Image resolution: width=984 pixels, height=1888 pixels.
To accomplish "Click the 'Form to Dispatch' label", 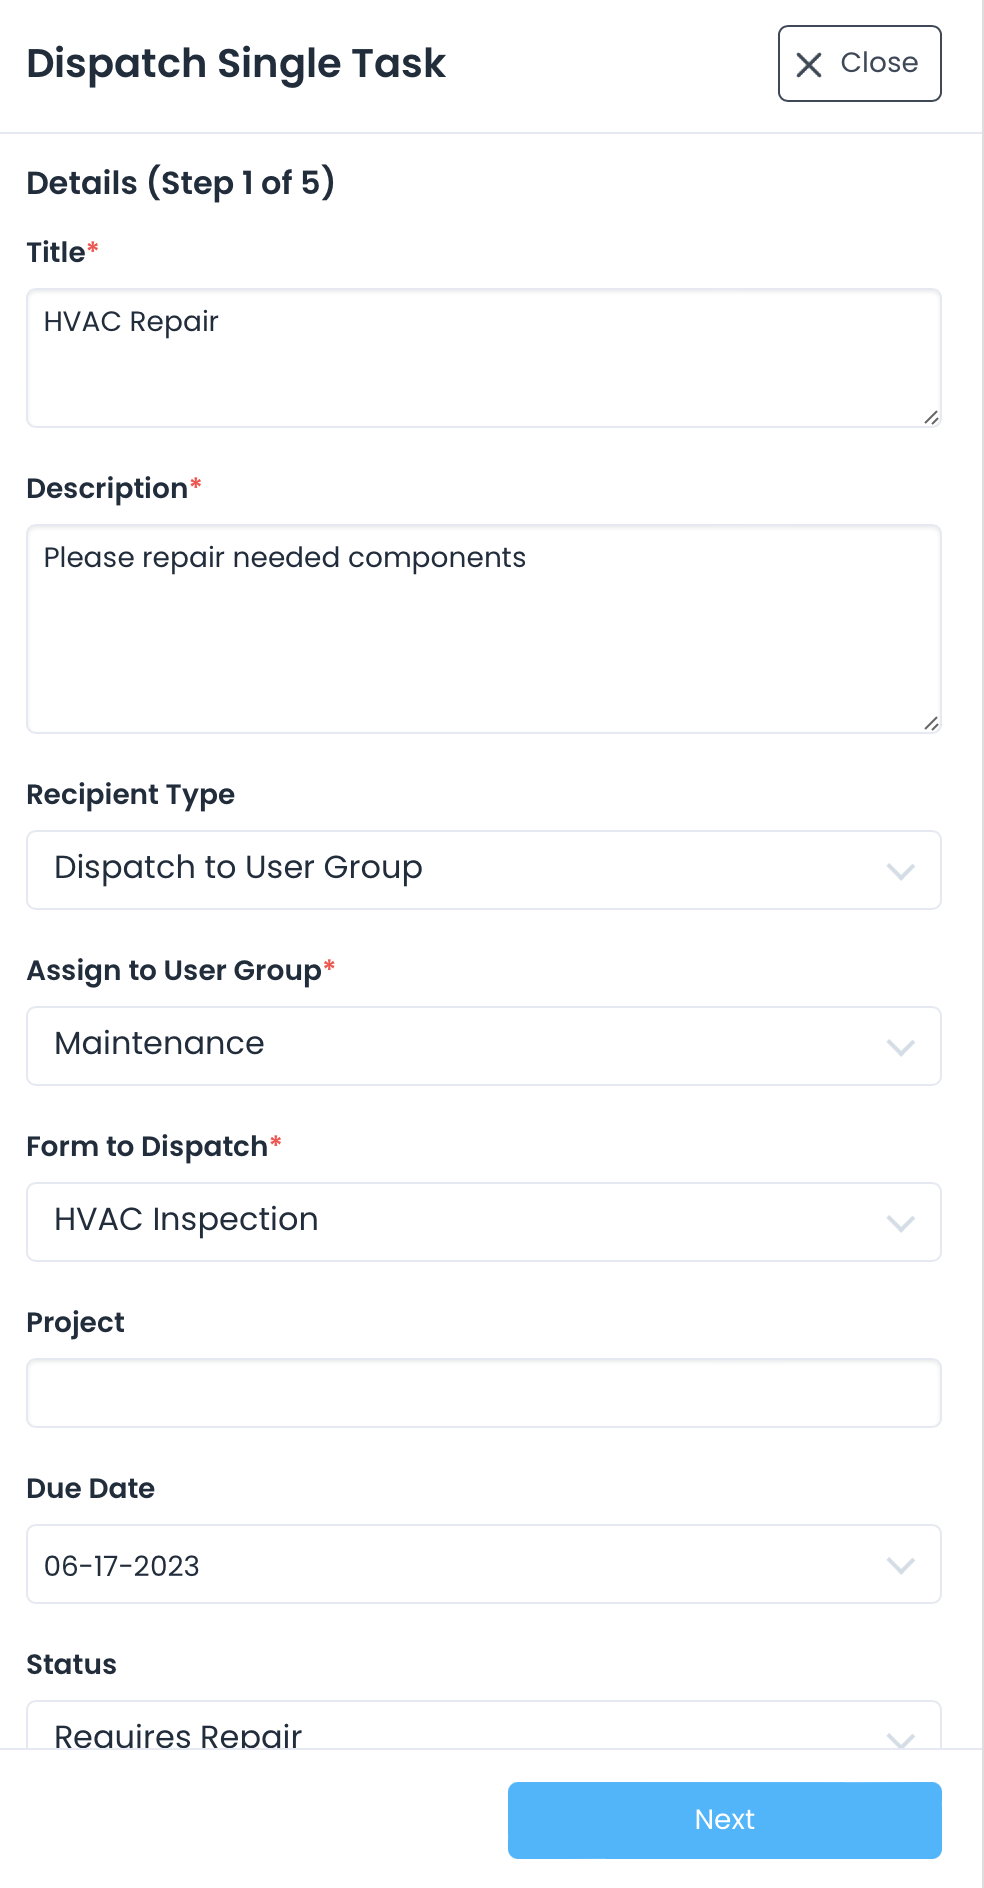I will [x=147, y=1146].
